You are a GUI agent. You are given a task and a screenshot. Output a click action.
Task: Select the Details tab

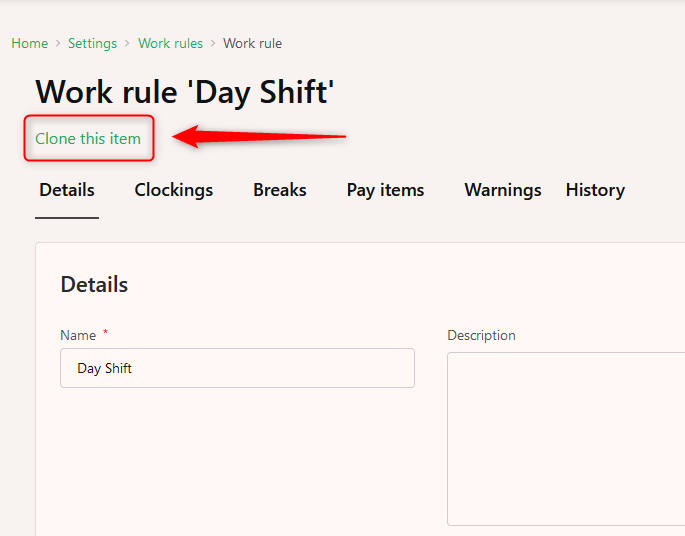click(67, 190)
